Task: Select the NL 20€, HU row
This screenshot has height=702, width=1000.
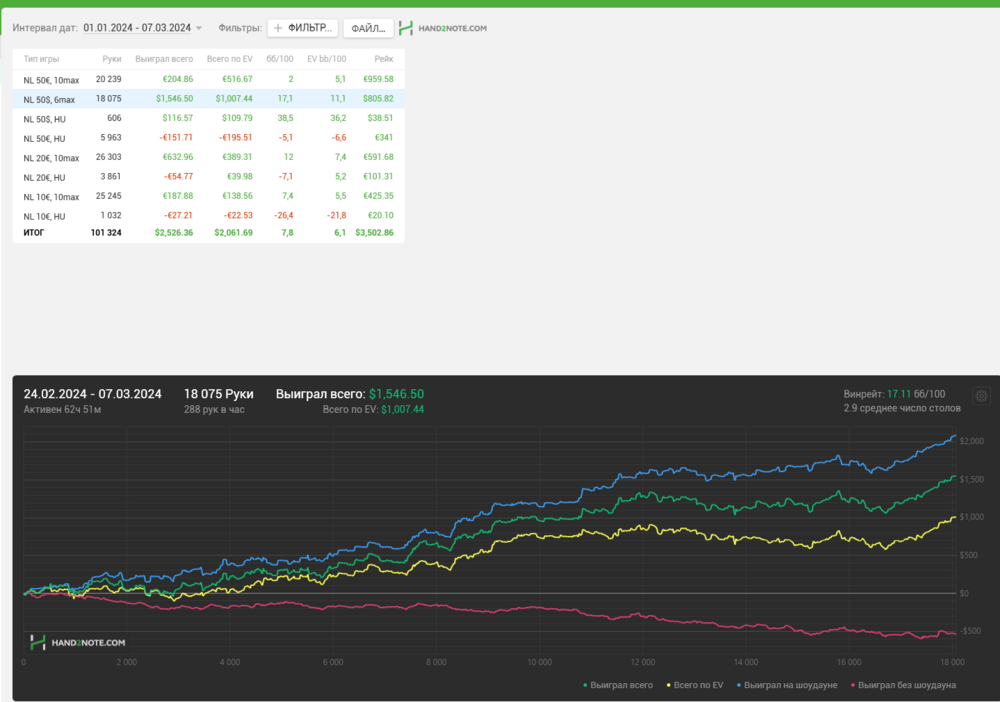Action: tap(209, 177)
